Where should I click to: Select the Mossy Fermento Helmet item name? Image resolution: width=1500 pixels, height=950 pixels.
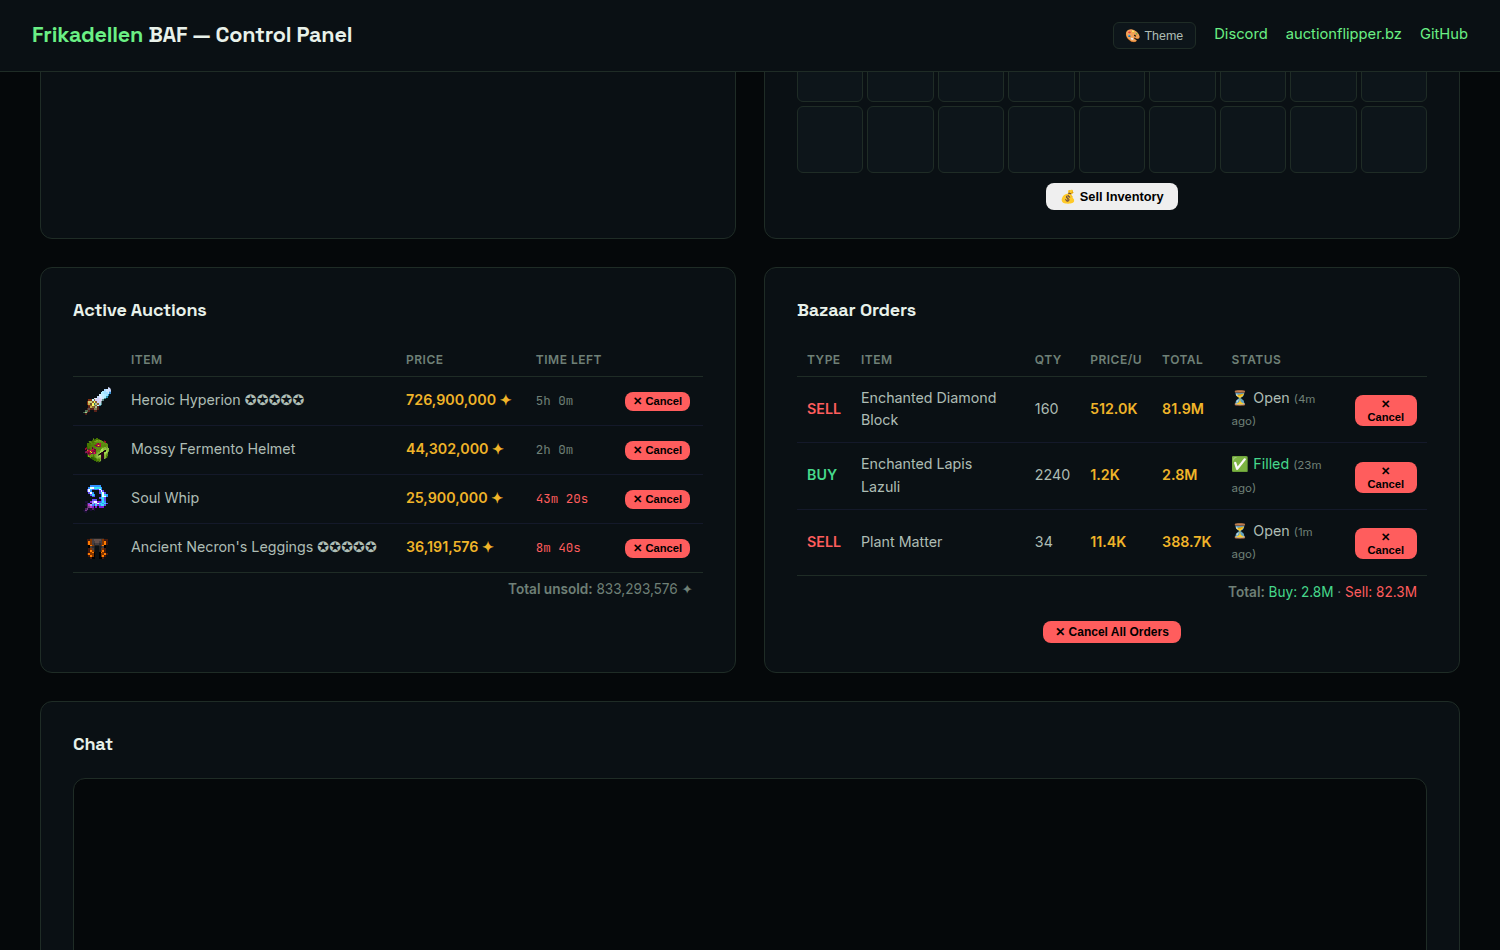pos(213,449)
